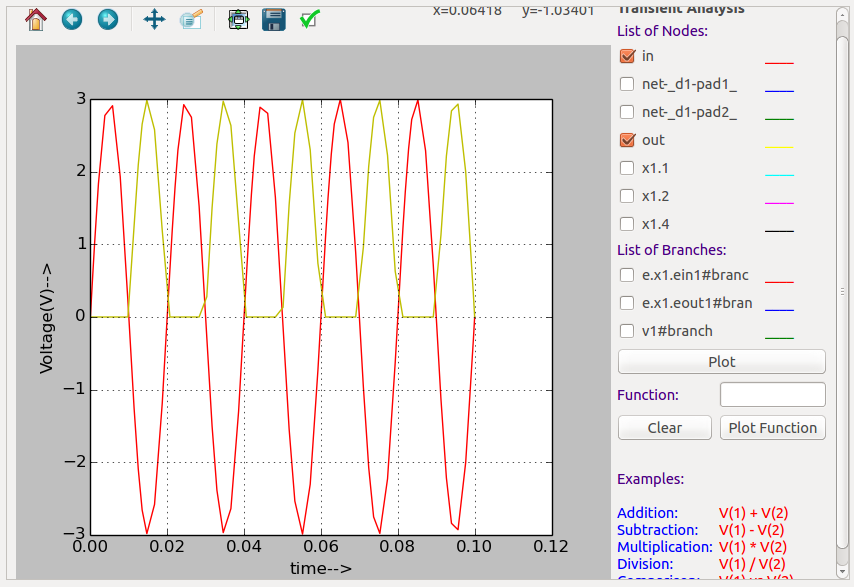The height and width of the screenshot is (587, 854).
Task: Uncheck the 'in' node checkbox
Action: point(627,56)
